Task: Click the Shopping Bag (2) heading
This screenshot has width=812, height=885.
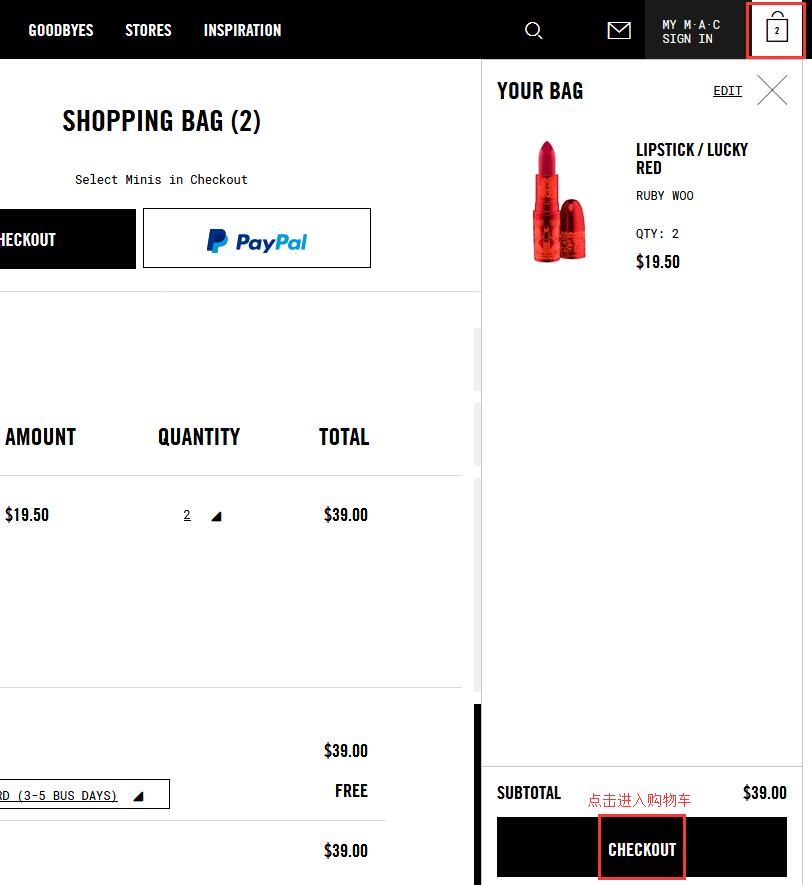Action: click(161, 121)
